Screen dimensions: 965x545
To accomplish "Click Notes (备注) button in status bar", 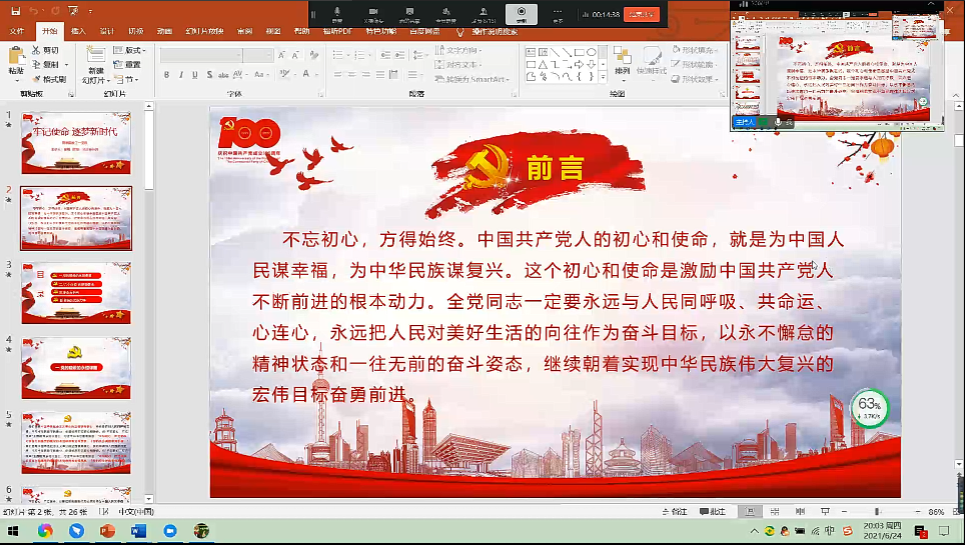I will click(676, 511).
